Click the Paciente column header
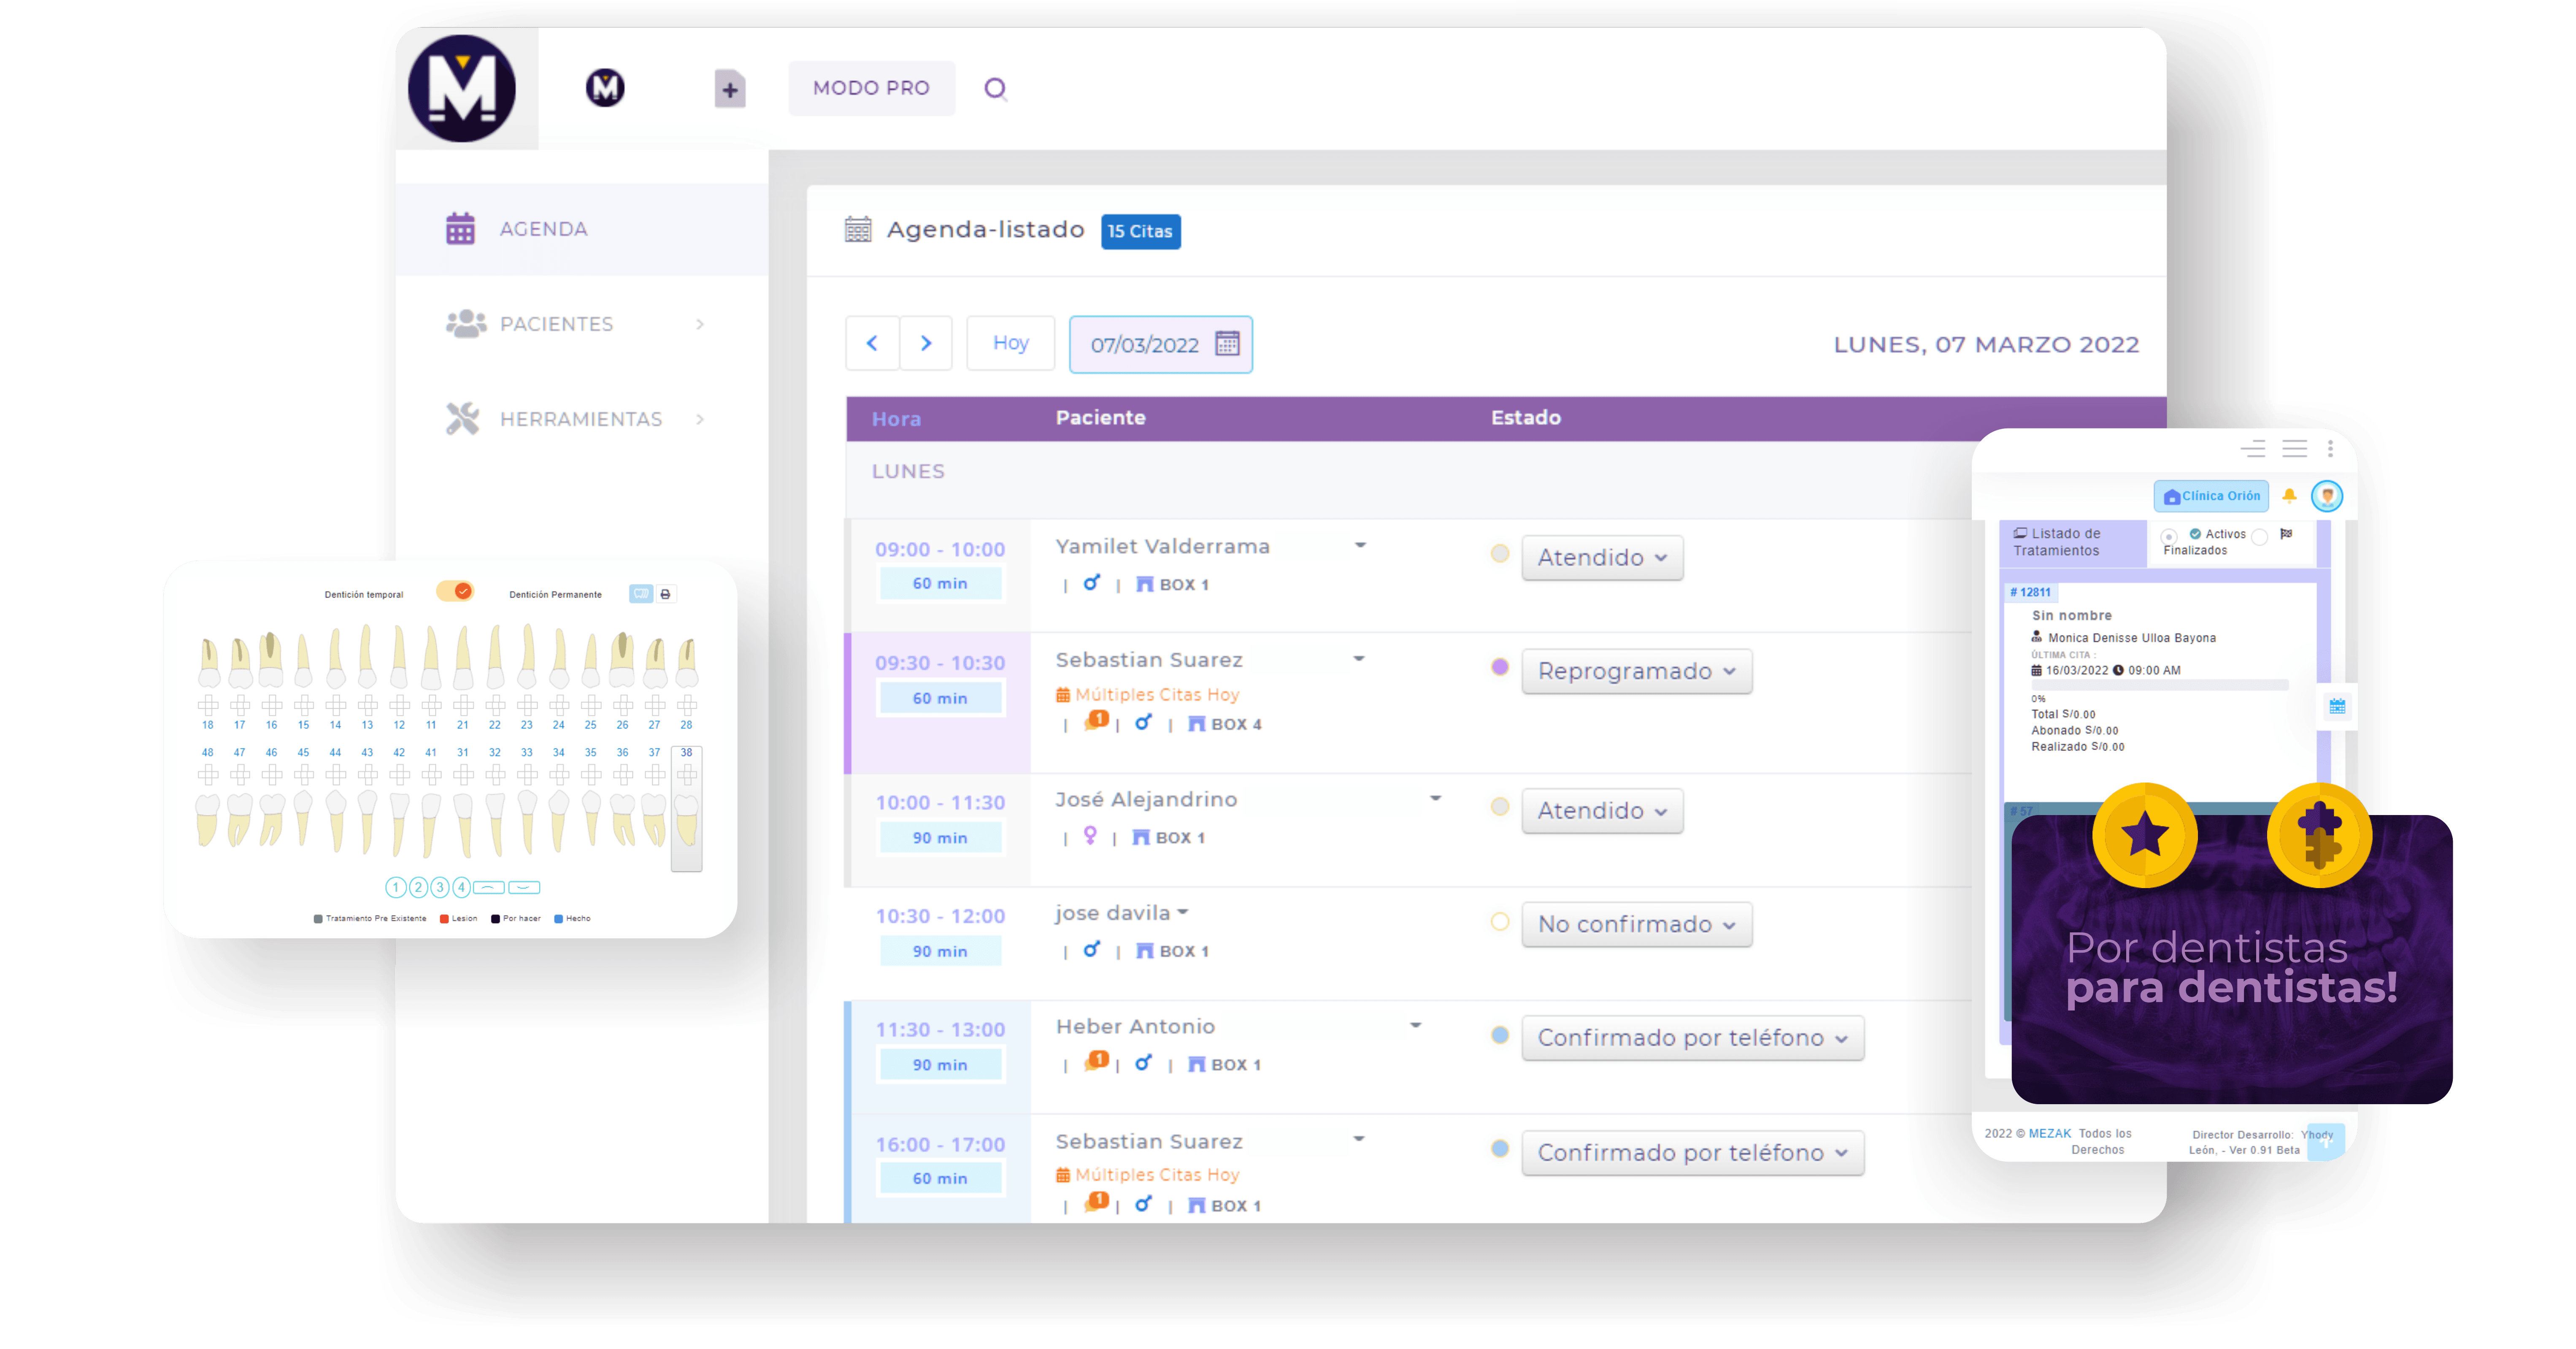 (x=1100, y=418)
